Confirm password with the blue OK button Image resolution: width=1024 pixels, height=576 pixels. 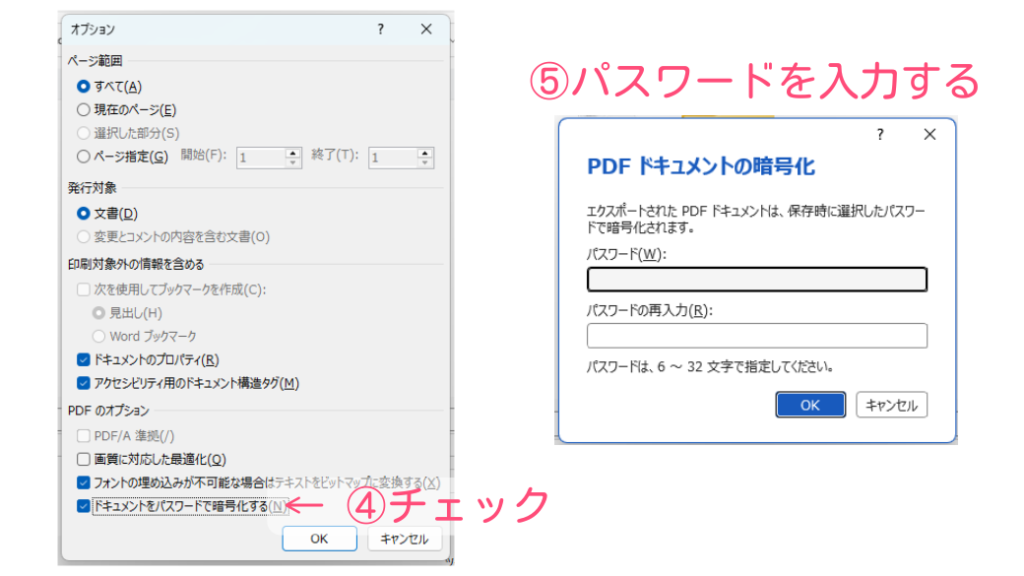tap(810, 405)
